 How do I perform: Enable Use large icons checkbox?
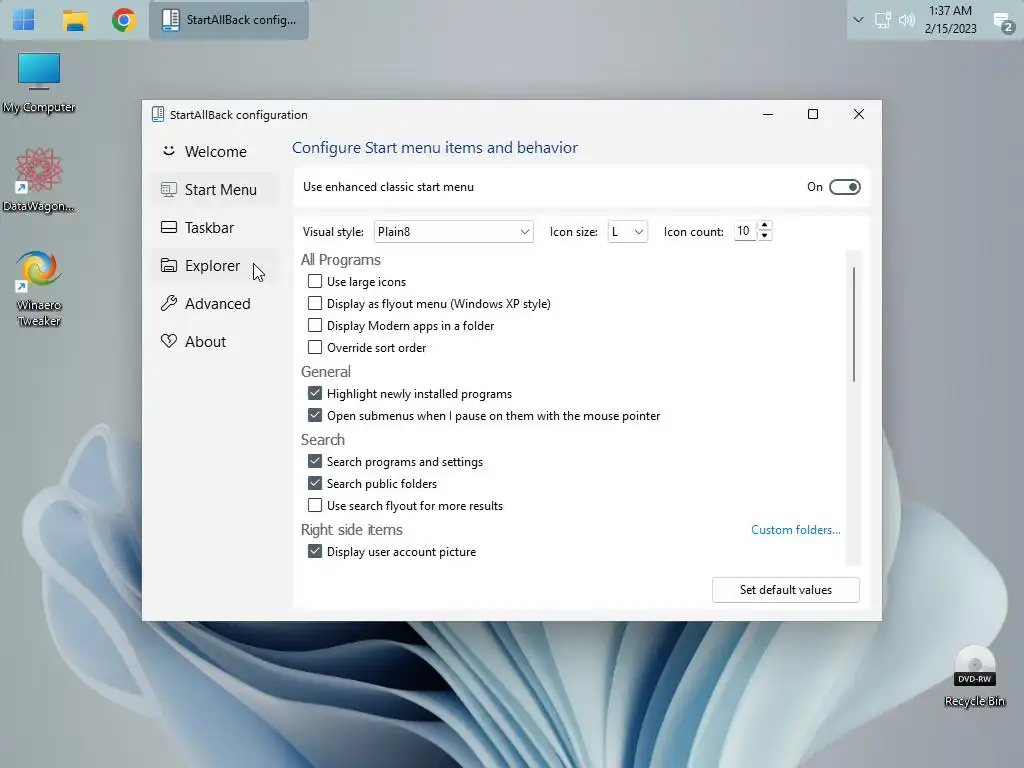315,281
